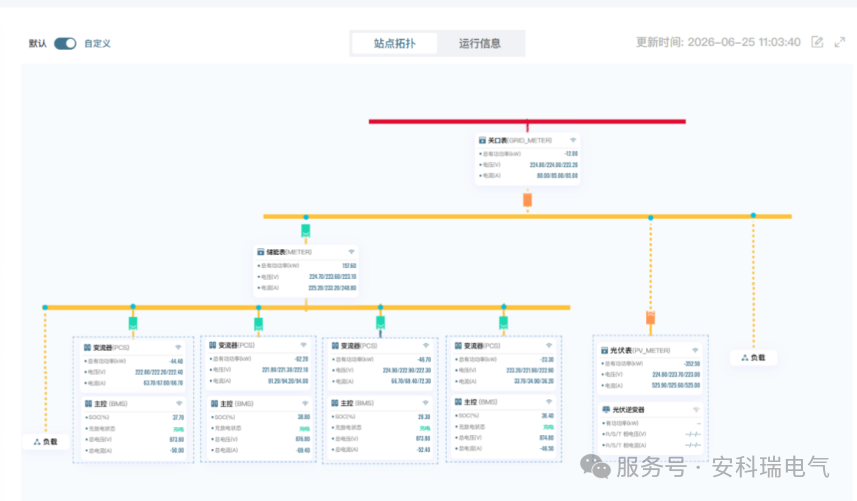The image size is (857, 501).
Task: Click the signal icon on the SOC 36.40 BMS card
Action: (x=549, y=402)
